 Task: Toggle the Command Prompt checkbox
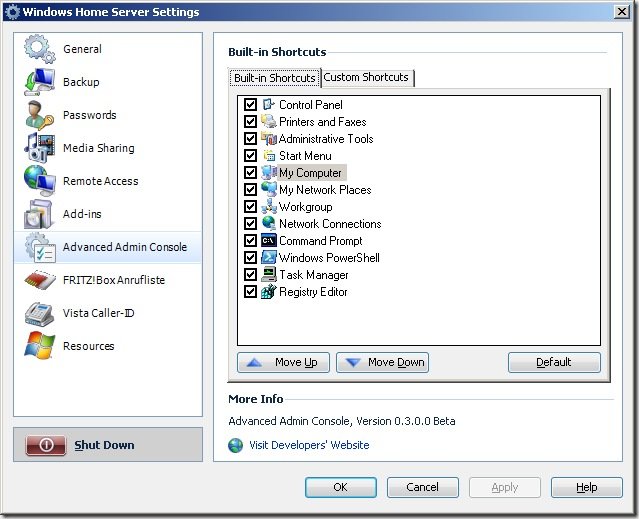click(x=250, y=241)
